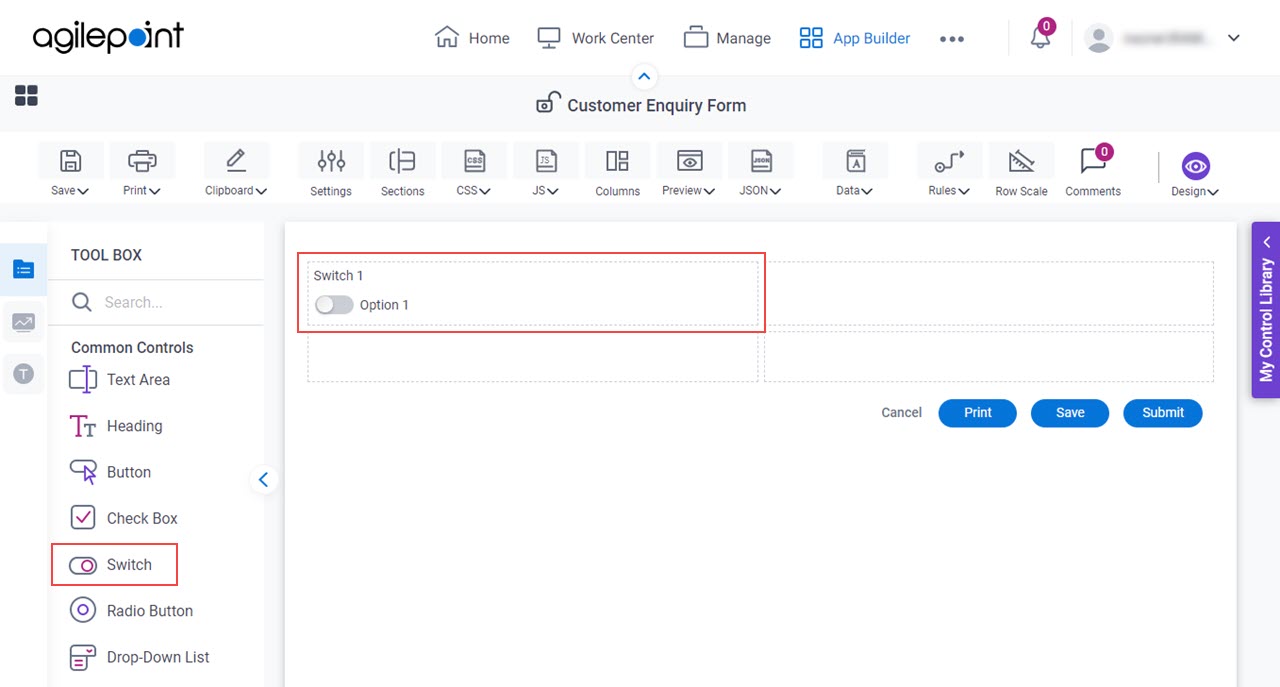The image size is (1280, 687).
Task: Open the Data tool
Action: click(x=855, y=170)
